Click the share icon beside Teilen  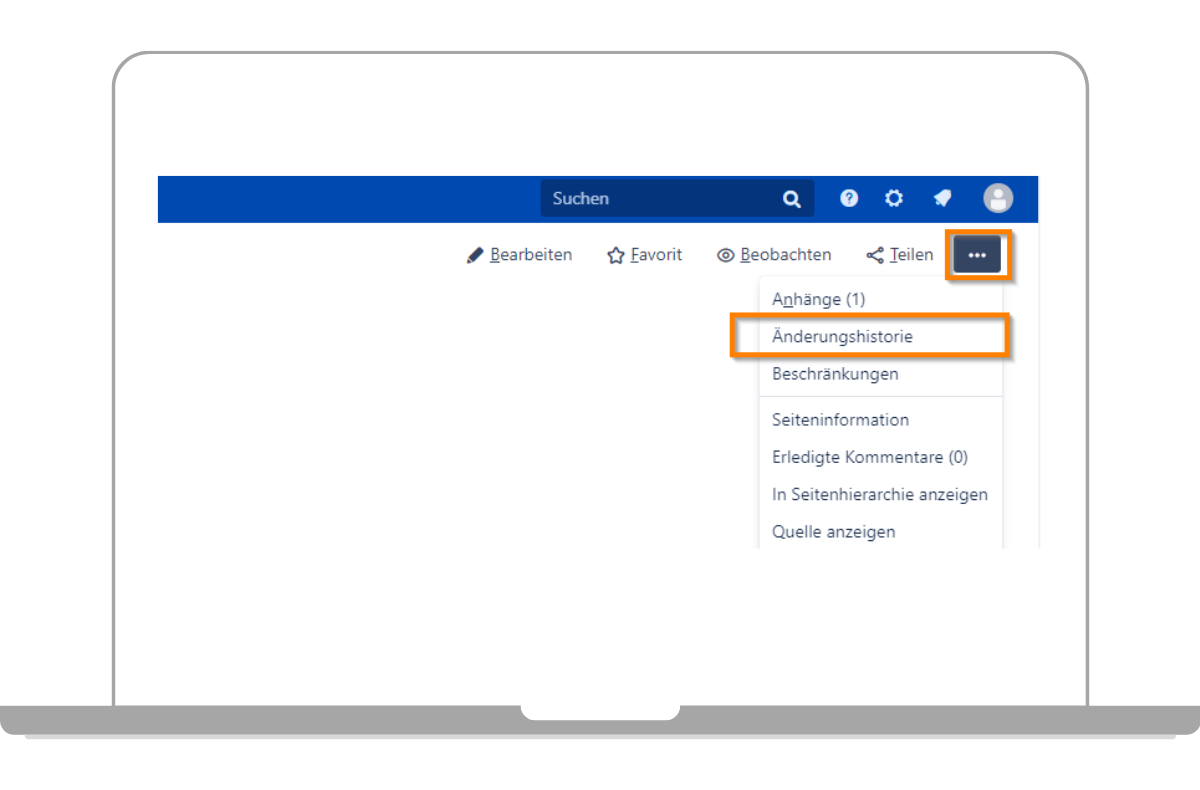[x=875, y=255]
